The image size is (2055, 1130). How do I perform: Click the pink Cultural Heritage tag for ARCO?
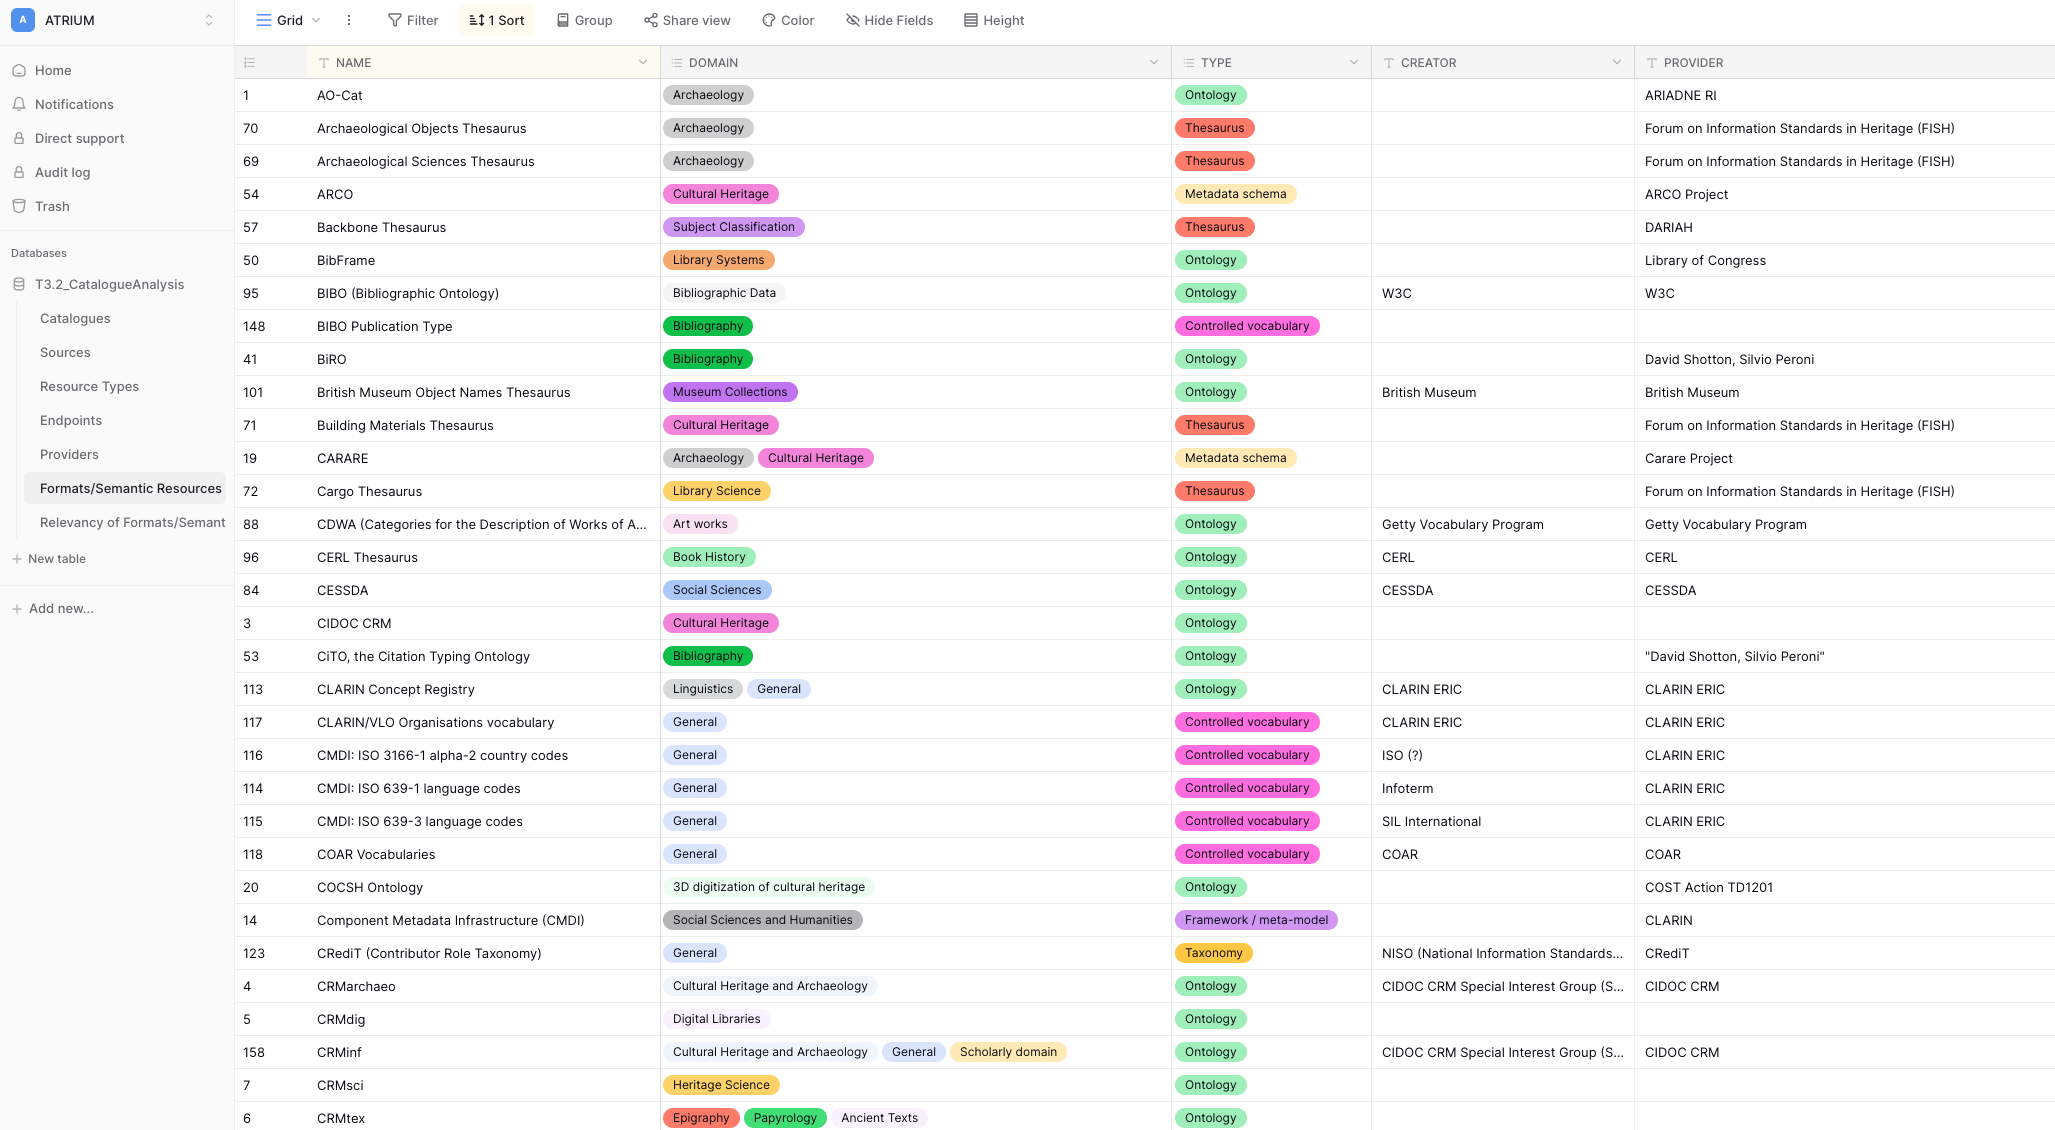pos(720,194)
